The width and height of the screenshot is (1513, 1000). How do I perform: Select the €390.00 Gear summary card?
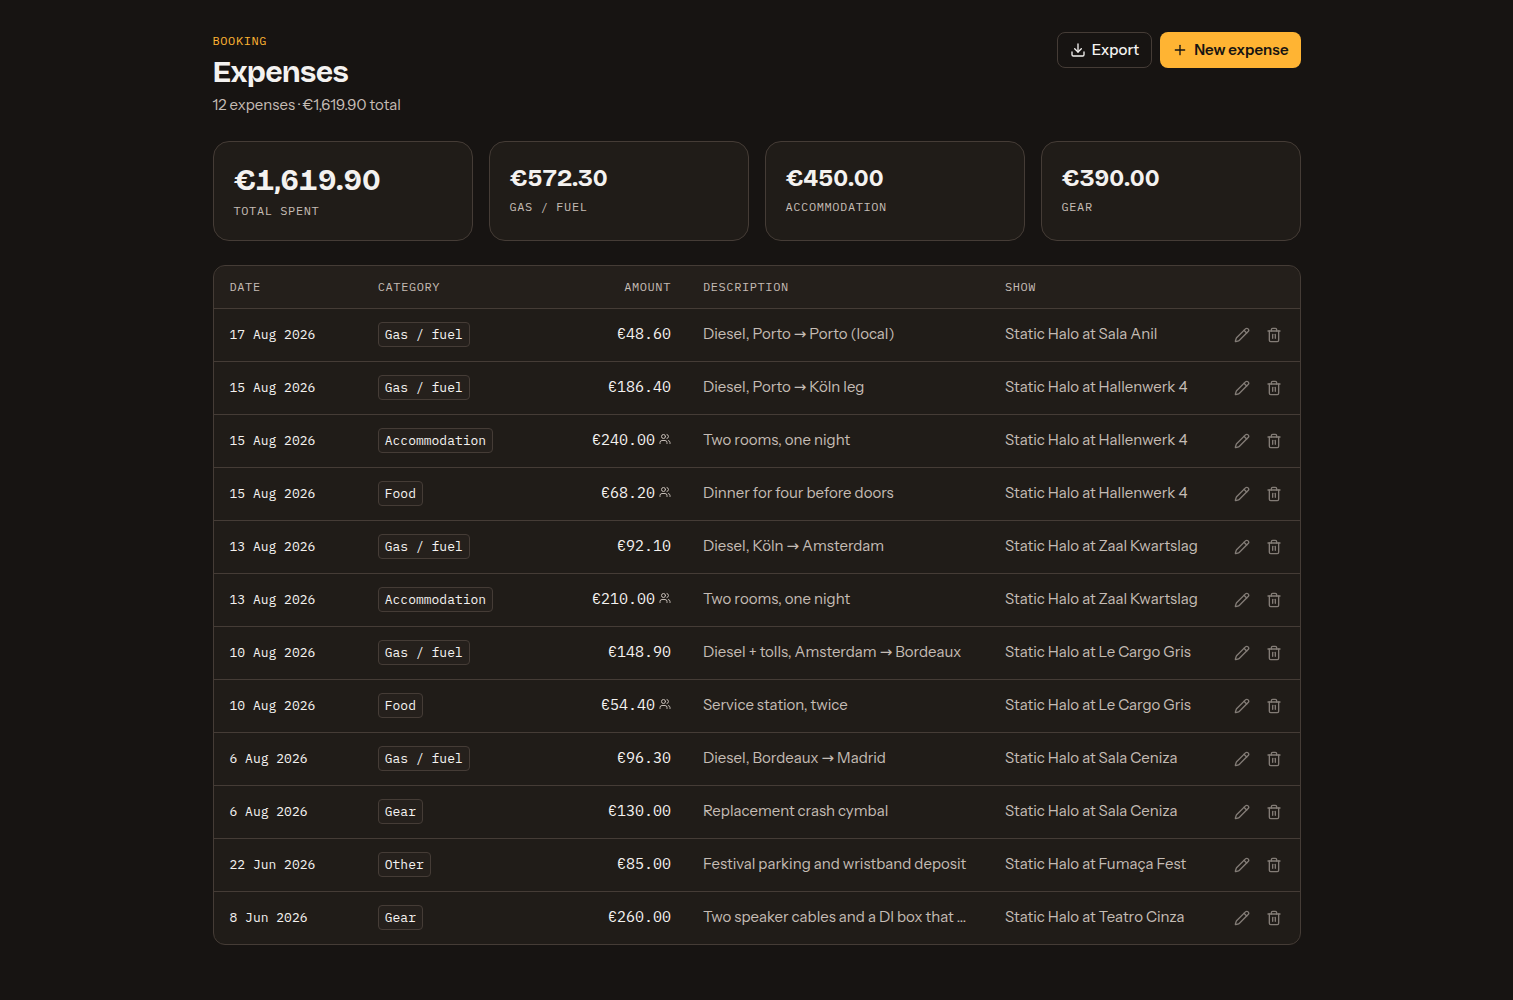[1171, 191]
